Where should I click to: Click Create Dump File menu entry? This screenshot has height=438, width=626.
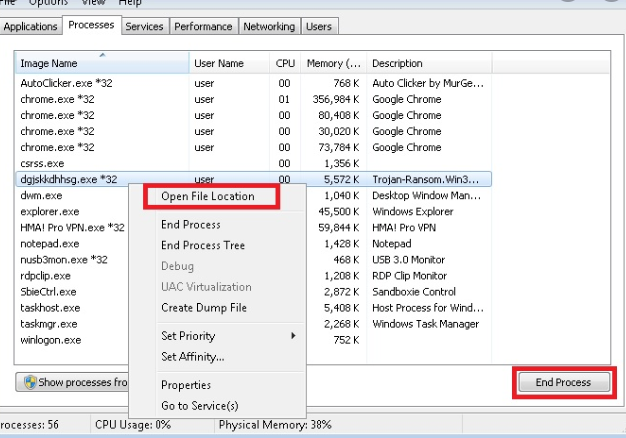click(x=204, y=308)
